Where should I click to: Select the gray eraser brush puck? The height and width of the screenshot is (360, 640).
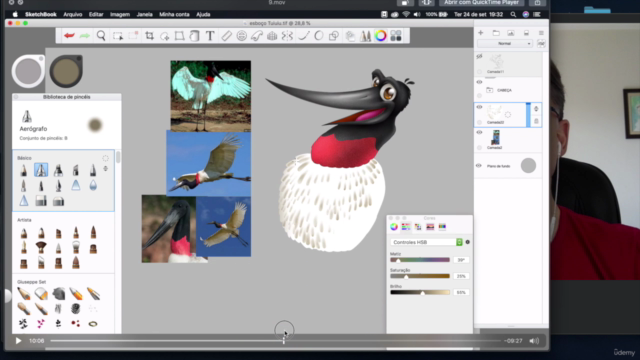click(x=28, y=71)
